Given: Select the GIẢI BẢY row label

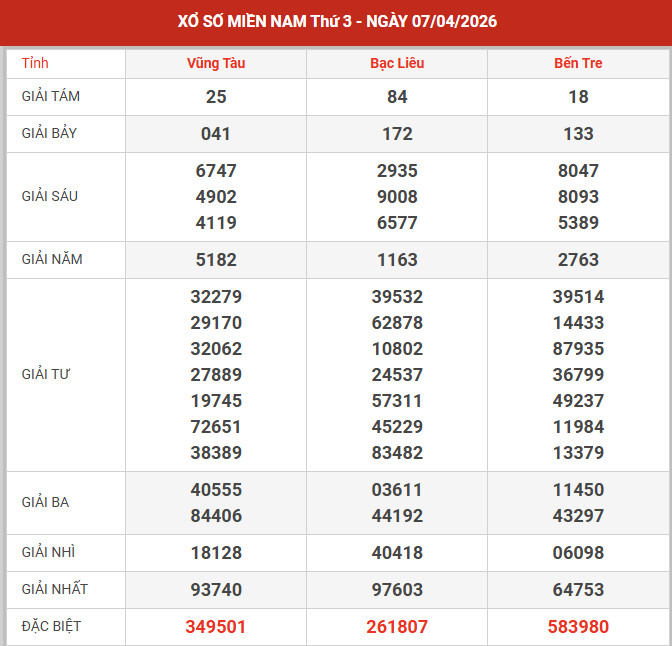Looking at the screenshot, I should coord(49,133).
